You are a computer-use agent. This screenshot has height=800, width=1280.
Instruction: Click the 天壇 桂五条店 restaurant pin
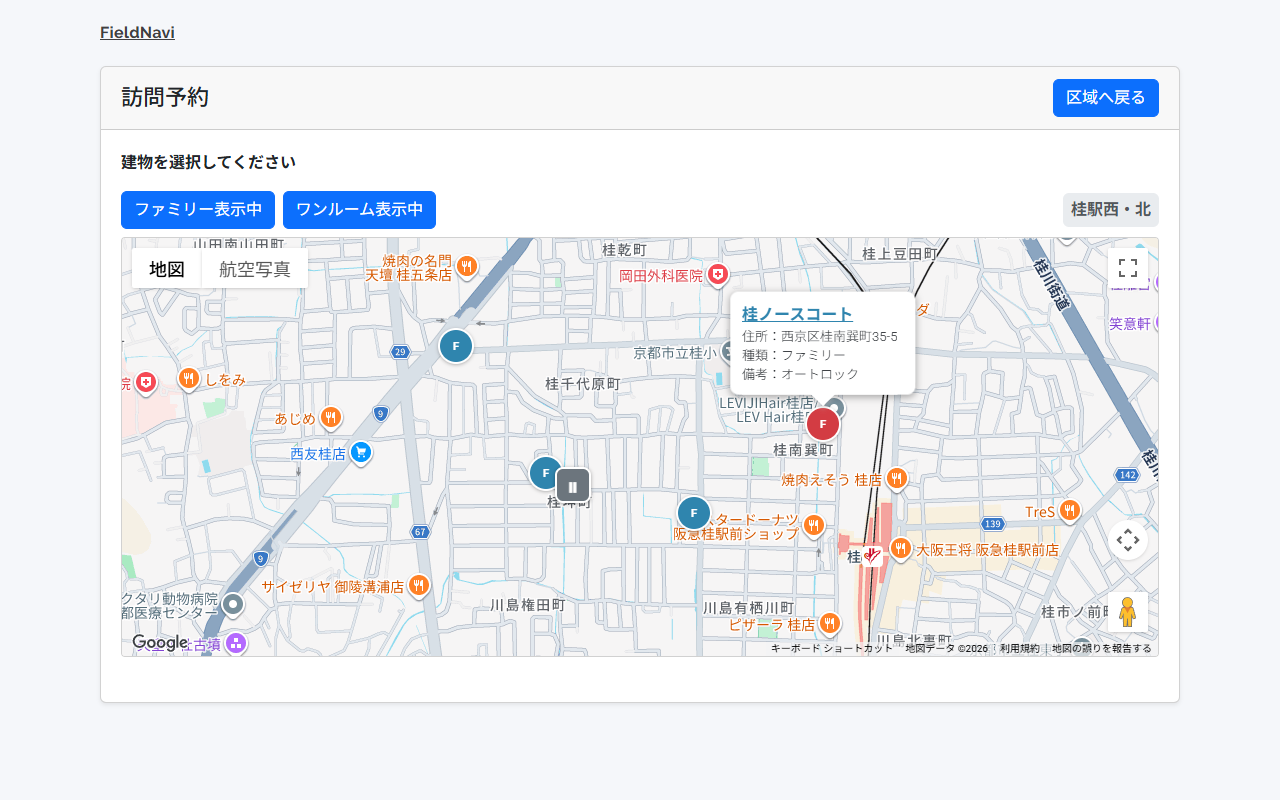click(x=466, y=267)
